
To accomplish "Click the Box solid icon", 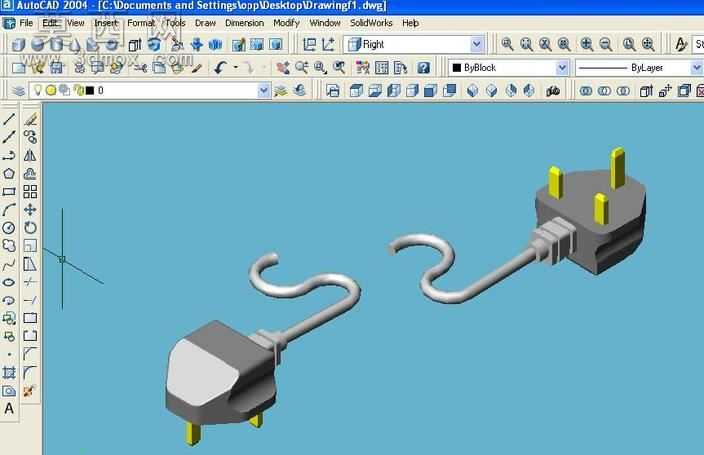I will [18, 44].
